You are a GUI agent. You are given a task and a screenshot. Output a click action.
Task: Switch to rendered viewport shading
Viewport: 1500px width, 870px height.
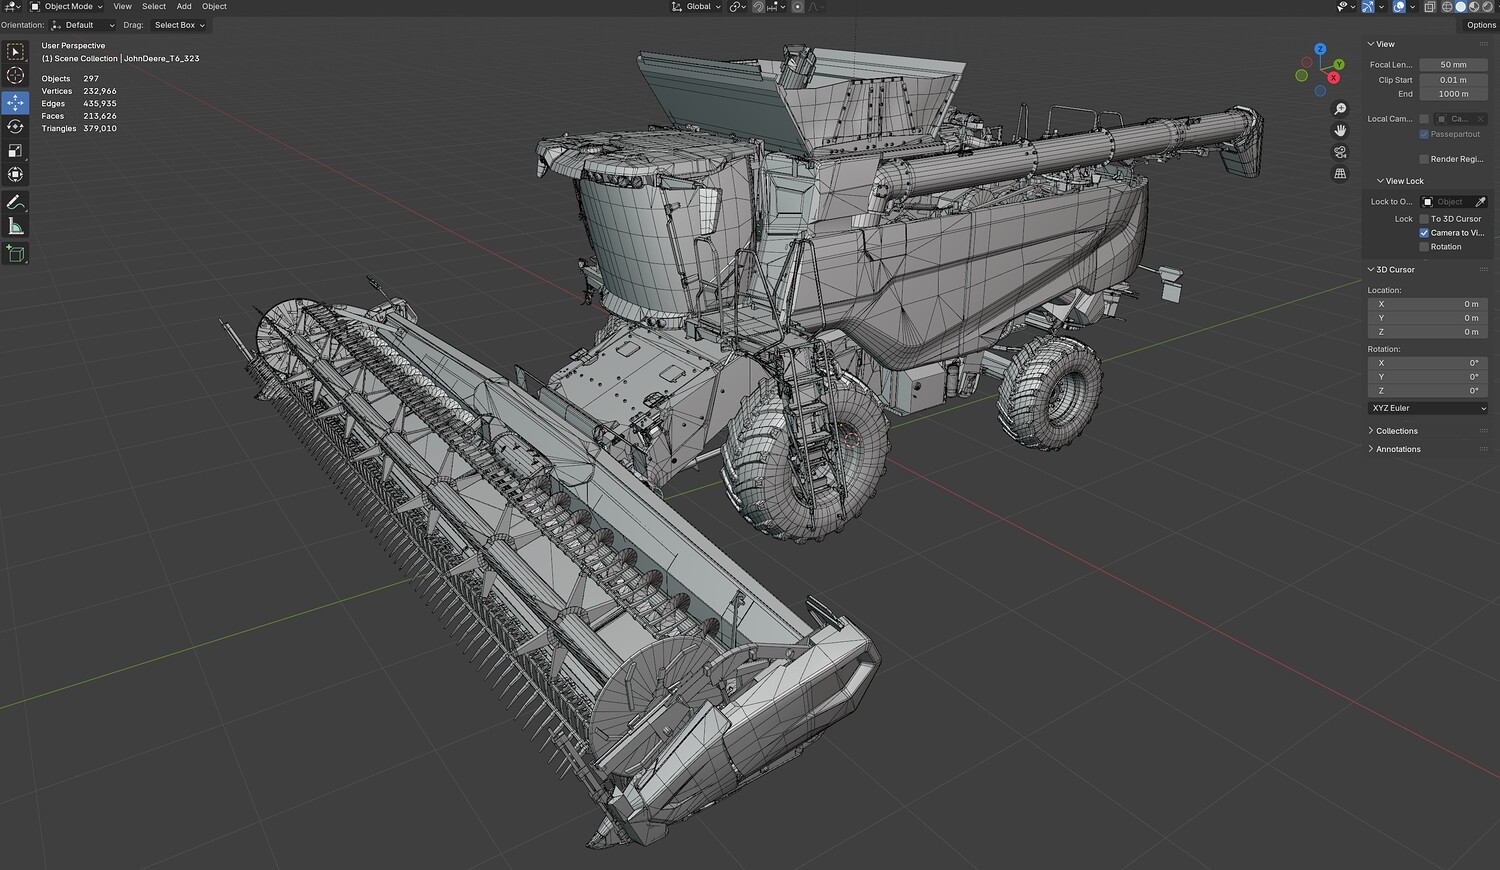coord(1486,7)
